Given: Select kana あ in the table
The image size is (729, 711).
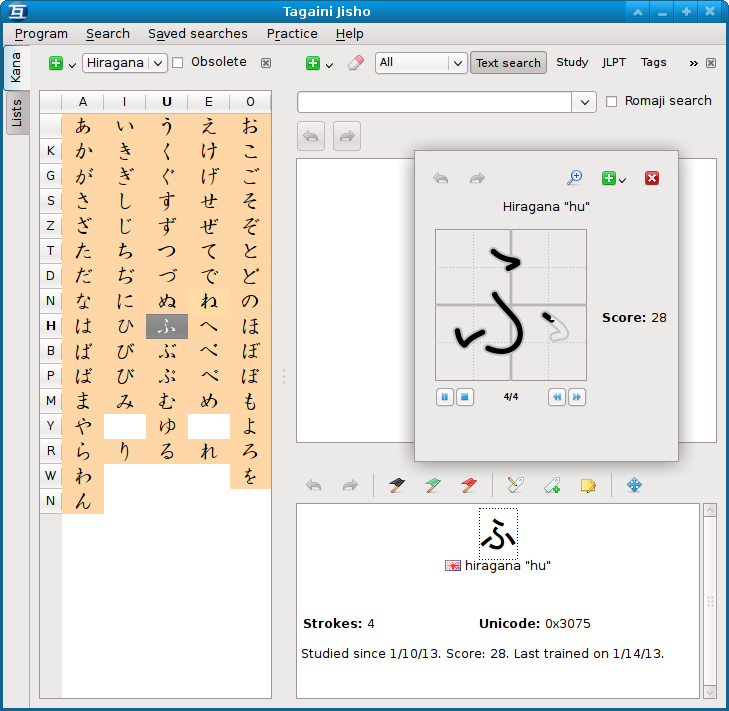Looking at the screenshot, I should pos(83,126).
